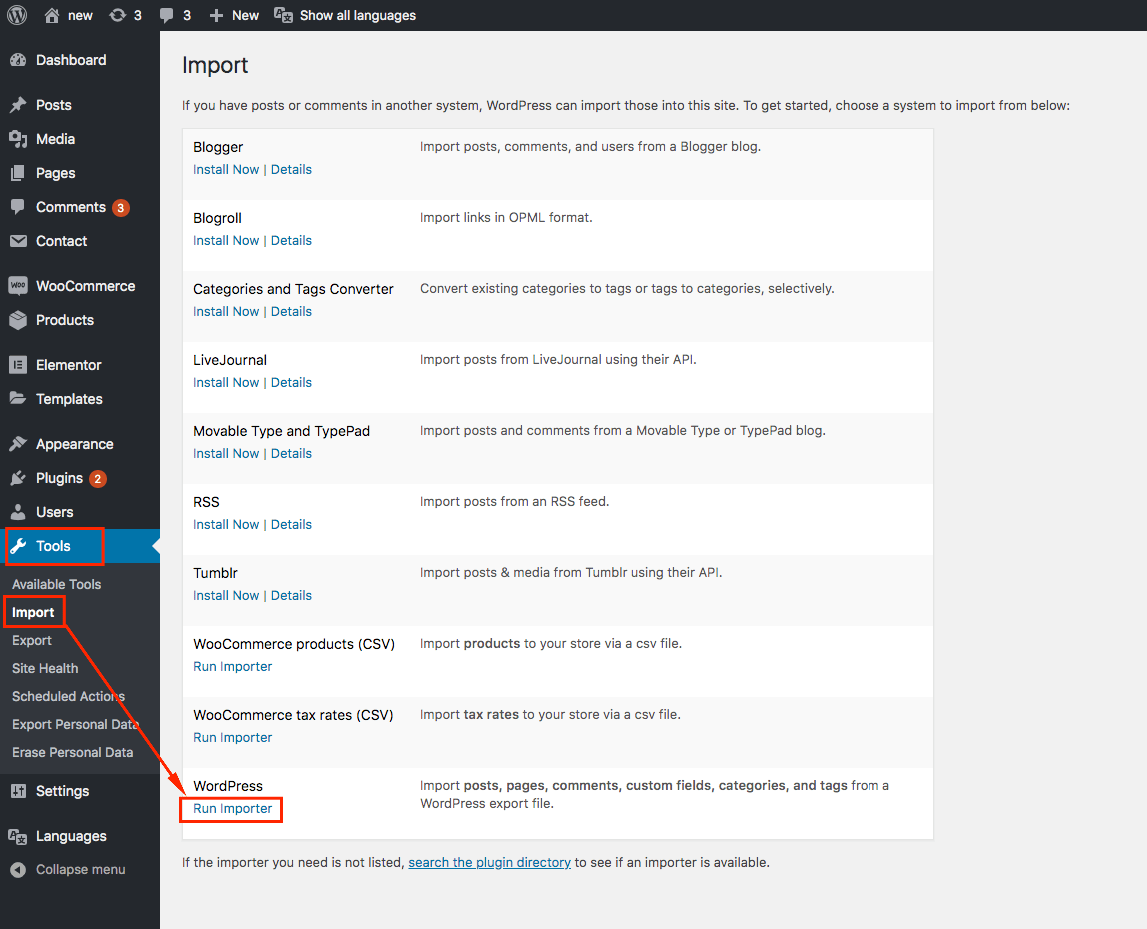This screenshot has height=929, width=1147.
Task: Go to Site Health under Tools
Action: click(45, 668)
